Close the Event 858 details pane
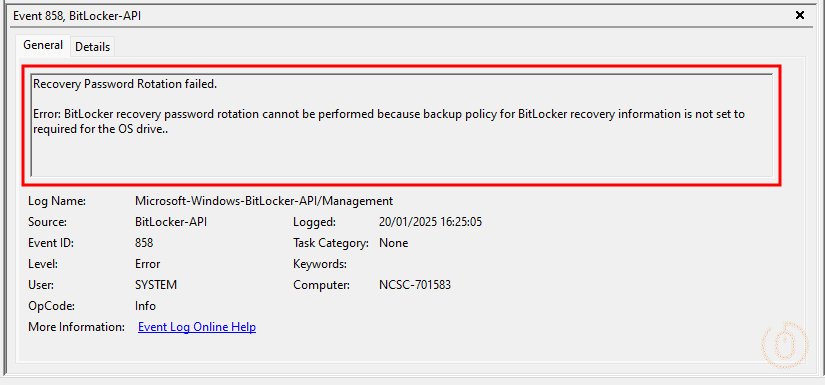This screenshot has height=385, width=825. 800,15
